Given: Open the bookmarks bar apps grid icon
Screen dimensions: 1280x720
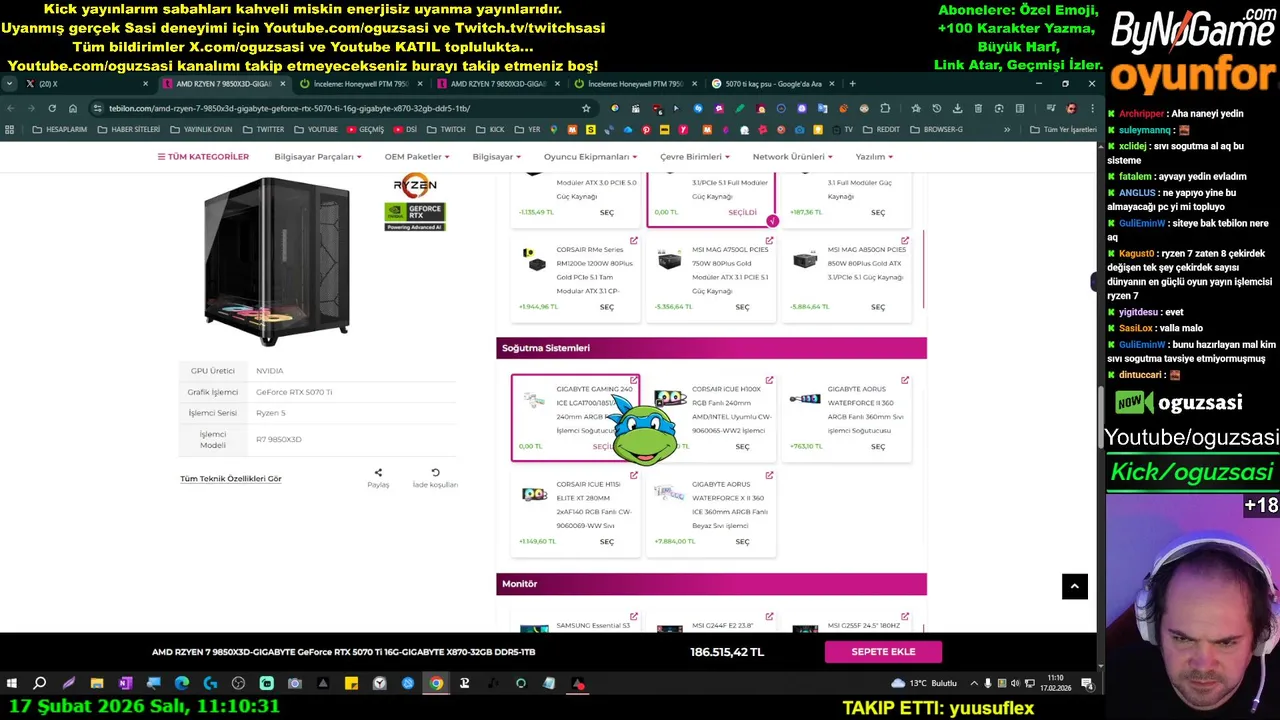Looking at the screenshot, I should 10,129.
